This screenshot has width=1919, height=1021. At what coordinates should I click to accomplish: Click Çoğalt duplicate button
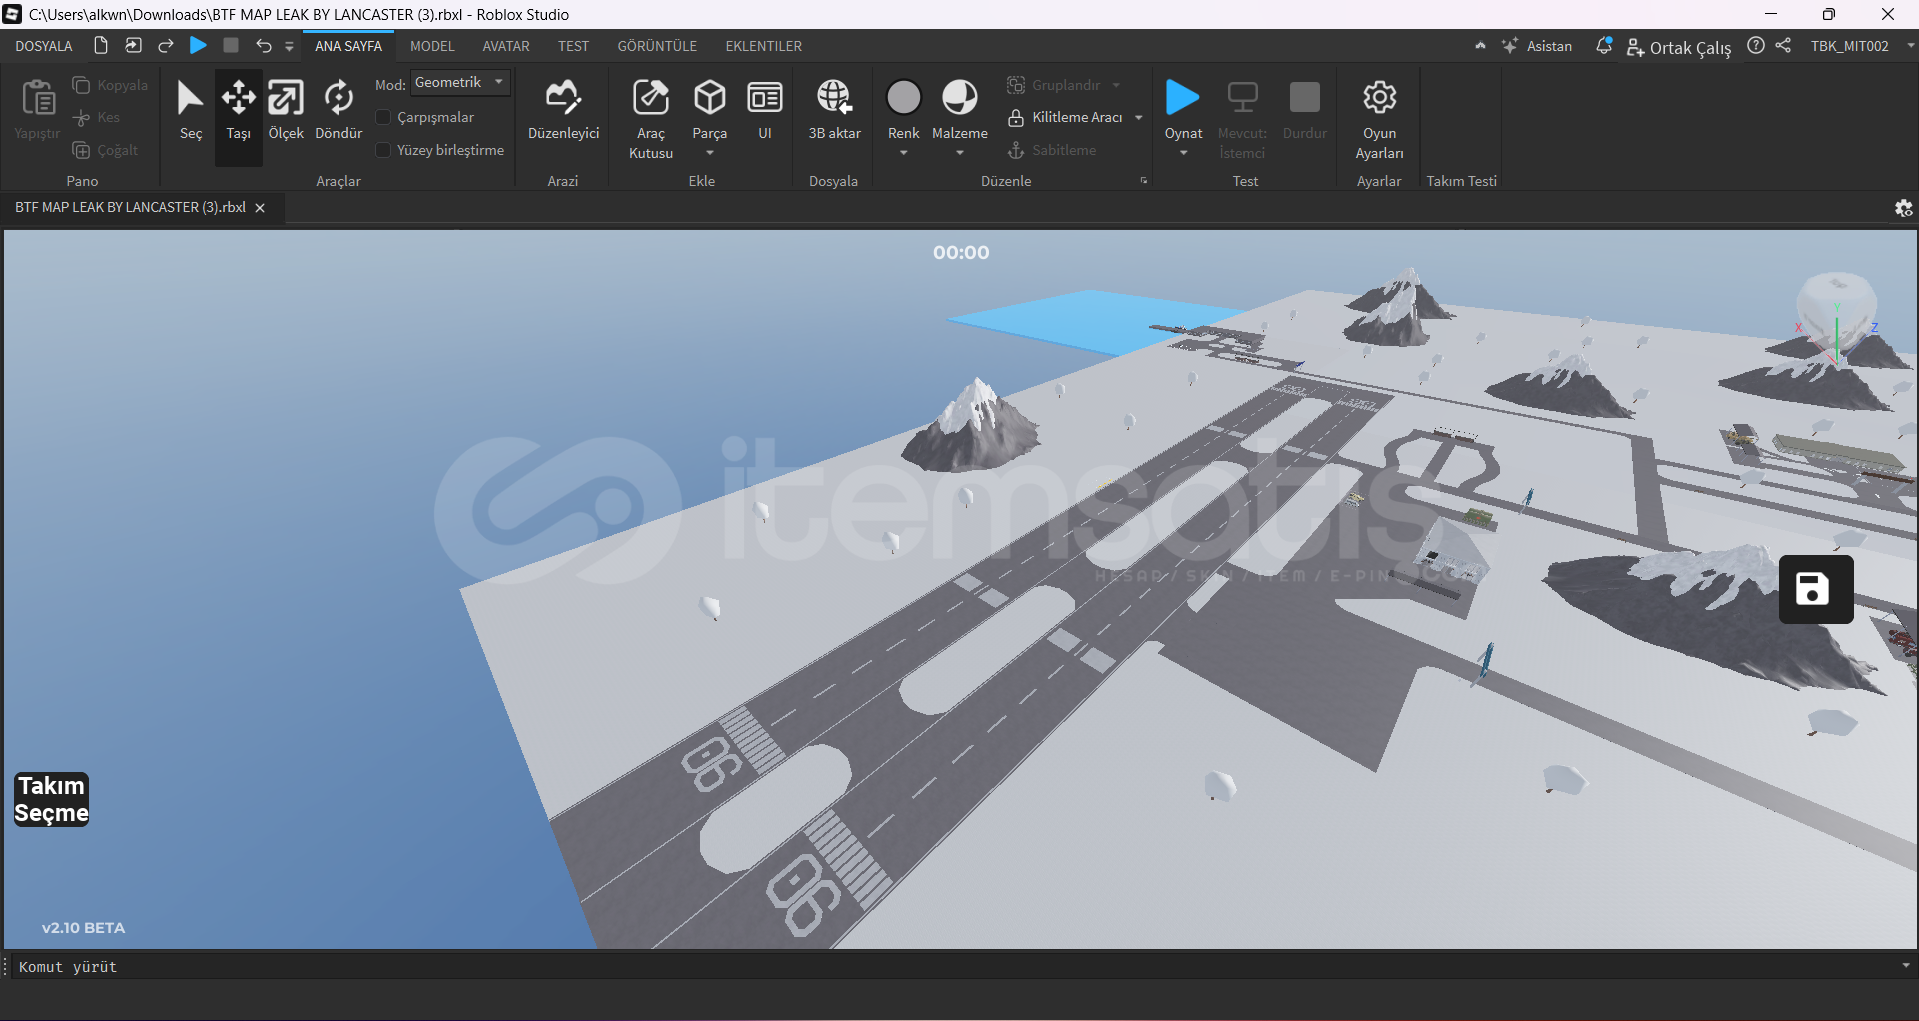[105, 150]
